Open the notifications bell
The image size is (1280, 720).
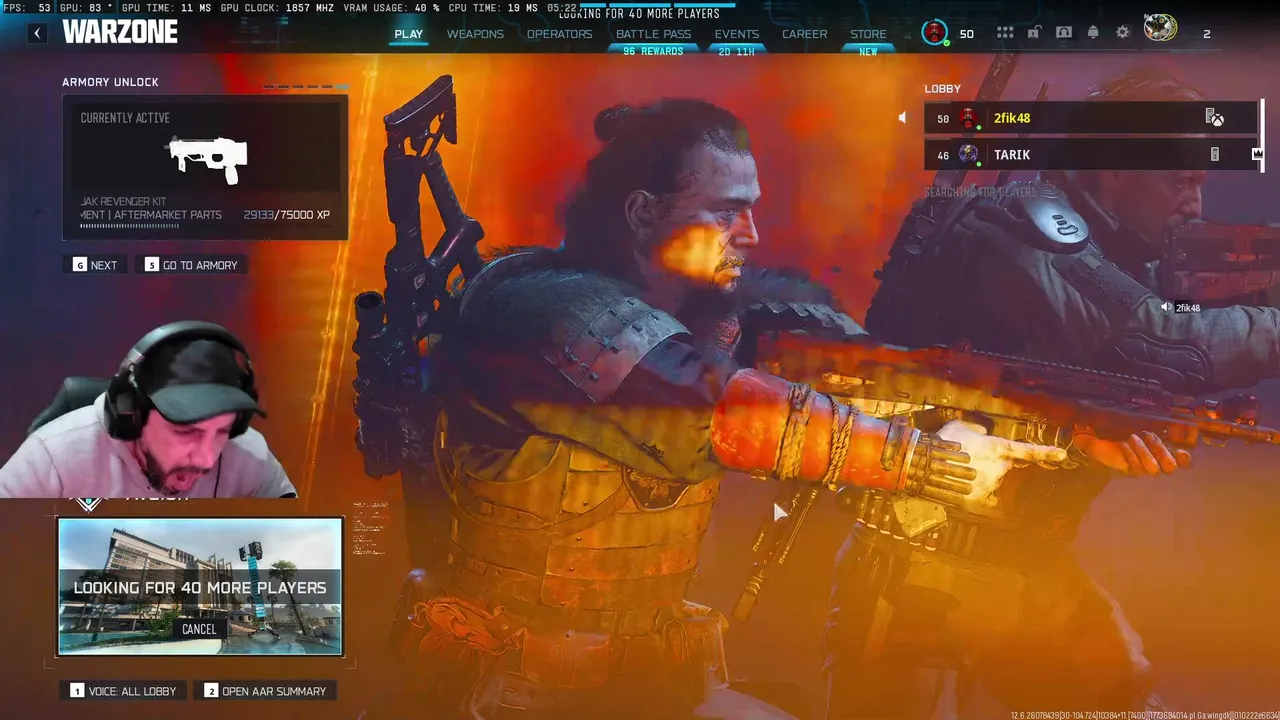point(1093,33)
